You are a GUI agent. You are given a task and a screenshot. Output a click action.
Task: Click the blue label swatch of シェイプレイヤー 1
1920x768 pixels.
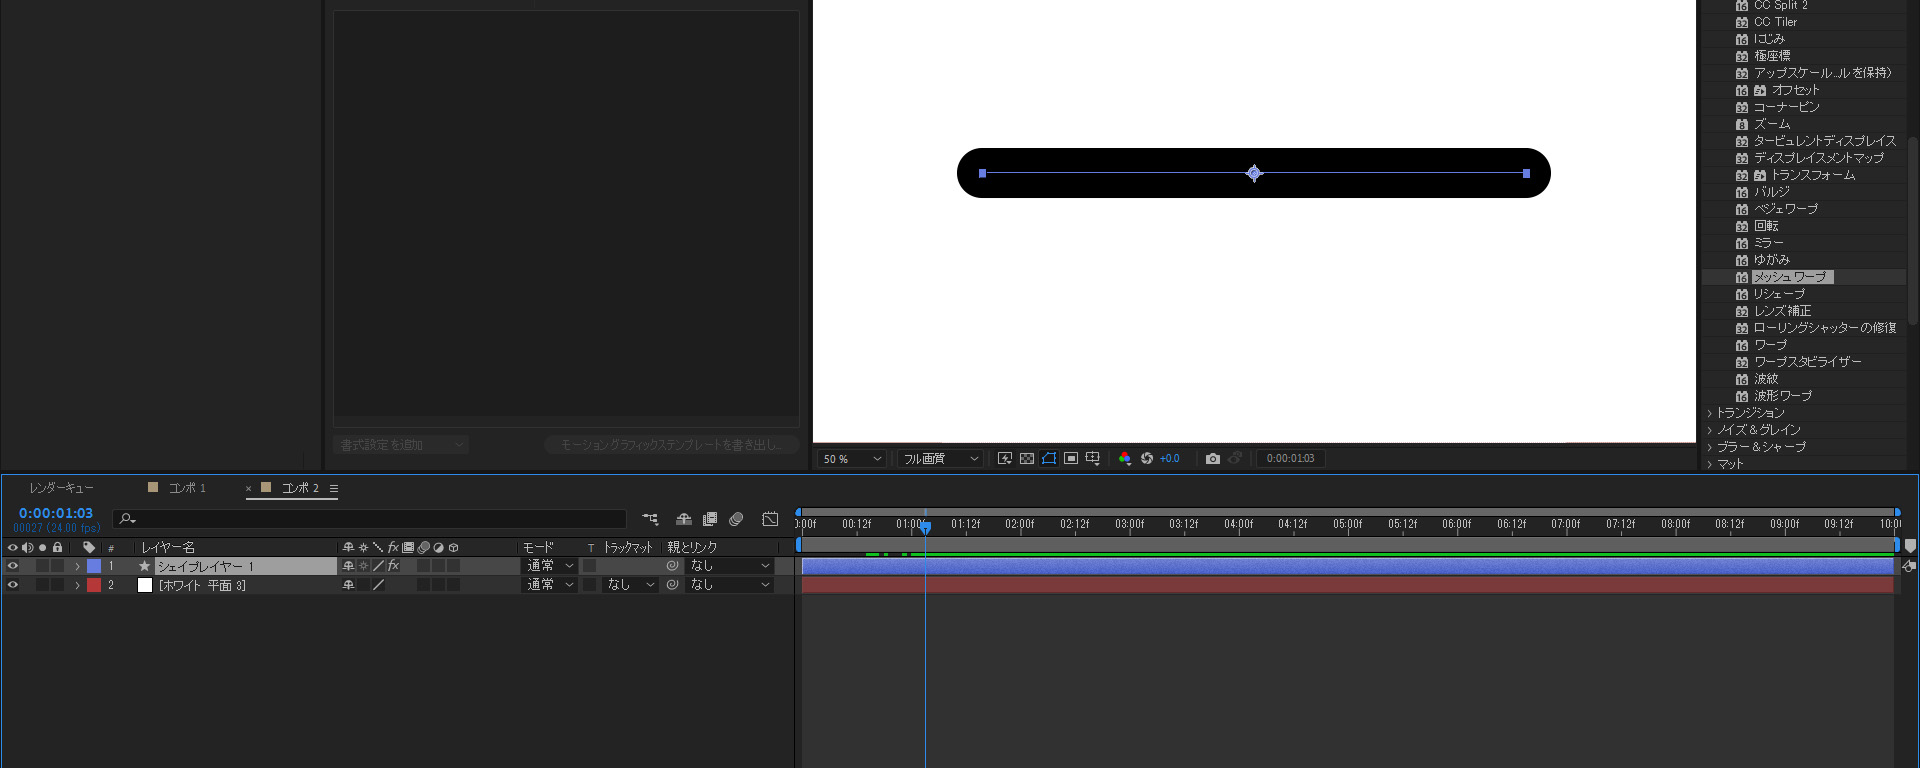(x=94, y=566)
